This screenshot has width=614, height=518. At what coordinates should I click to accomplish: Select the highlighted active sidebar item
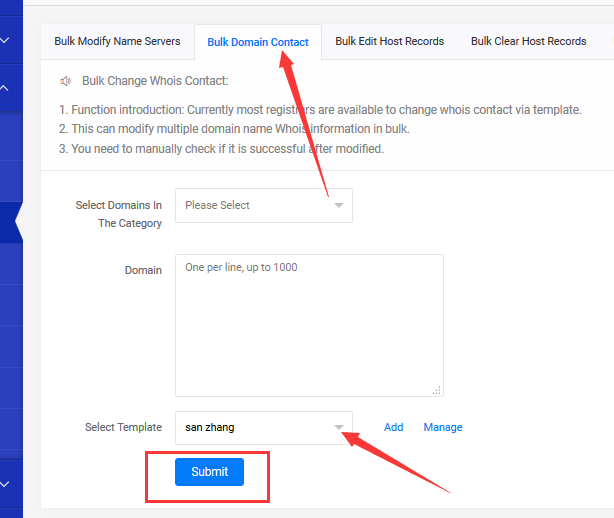coord(11,222)
